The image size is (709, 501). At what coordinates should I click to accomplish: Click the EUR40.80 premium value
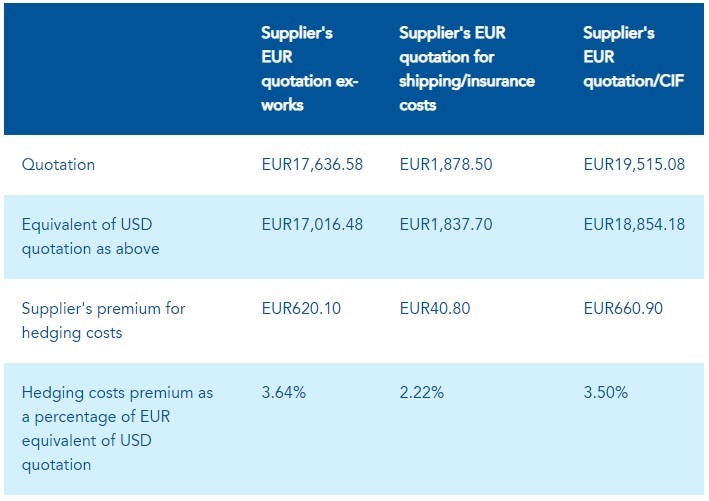[x=433, y=309]
